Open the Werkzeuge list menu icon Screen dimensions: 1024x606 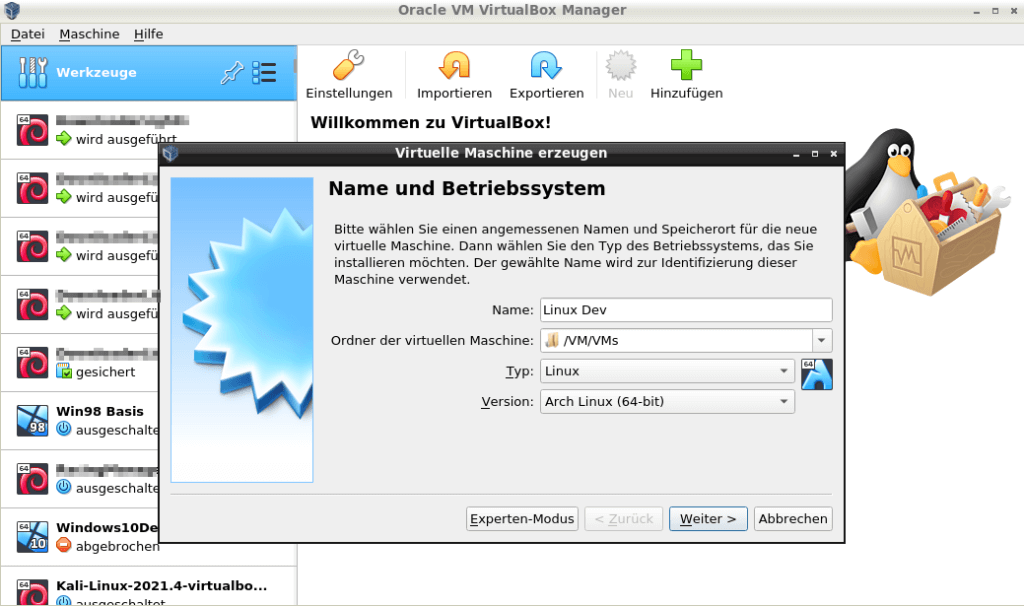tap(266, 71)
